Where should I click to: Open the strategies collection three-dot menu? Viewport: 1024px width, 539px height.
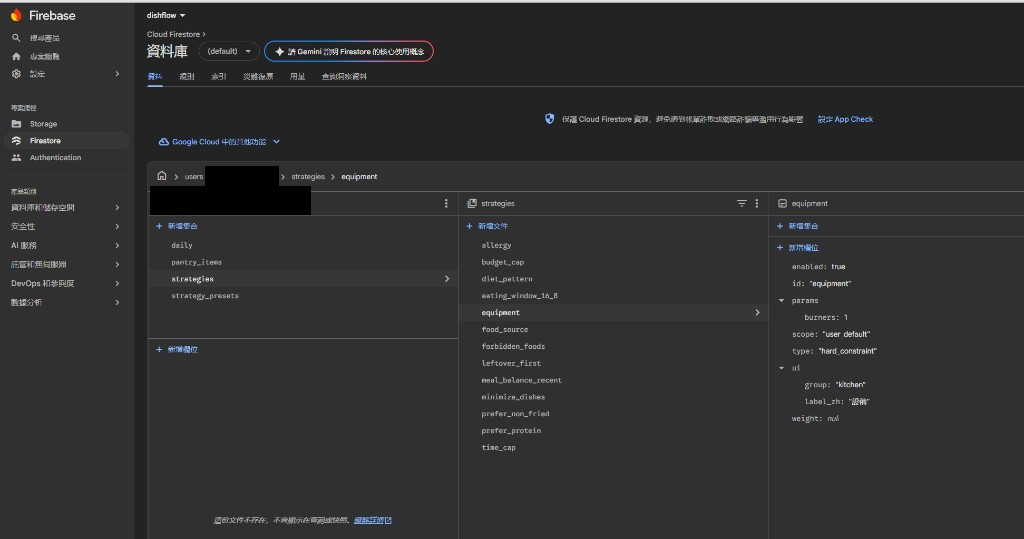click(x=757, y=203)
